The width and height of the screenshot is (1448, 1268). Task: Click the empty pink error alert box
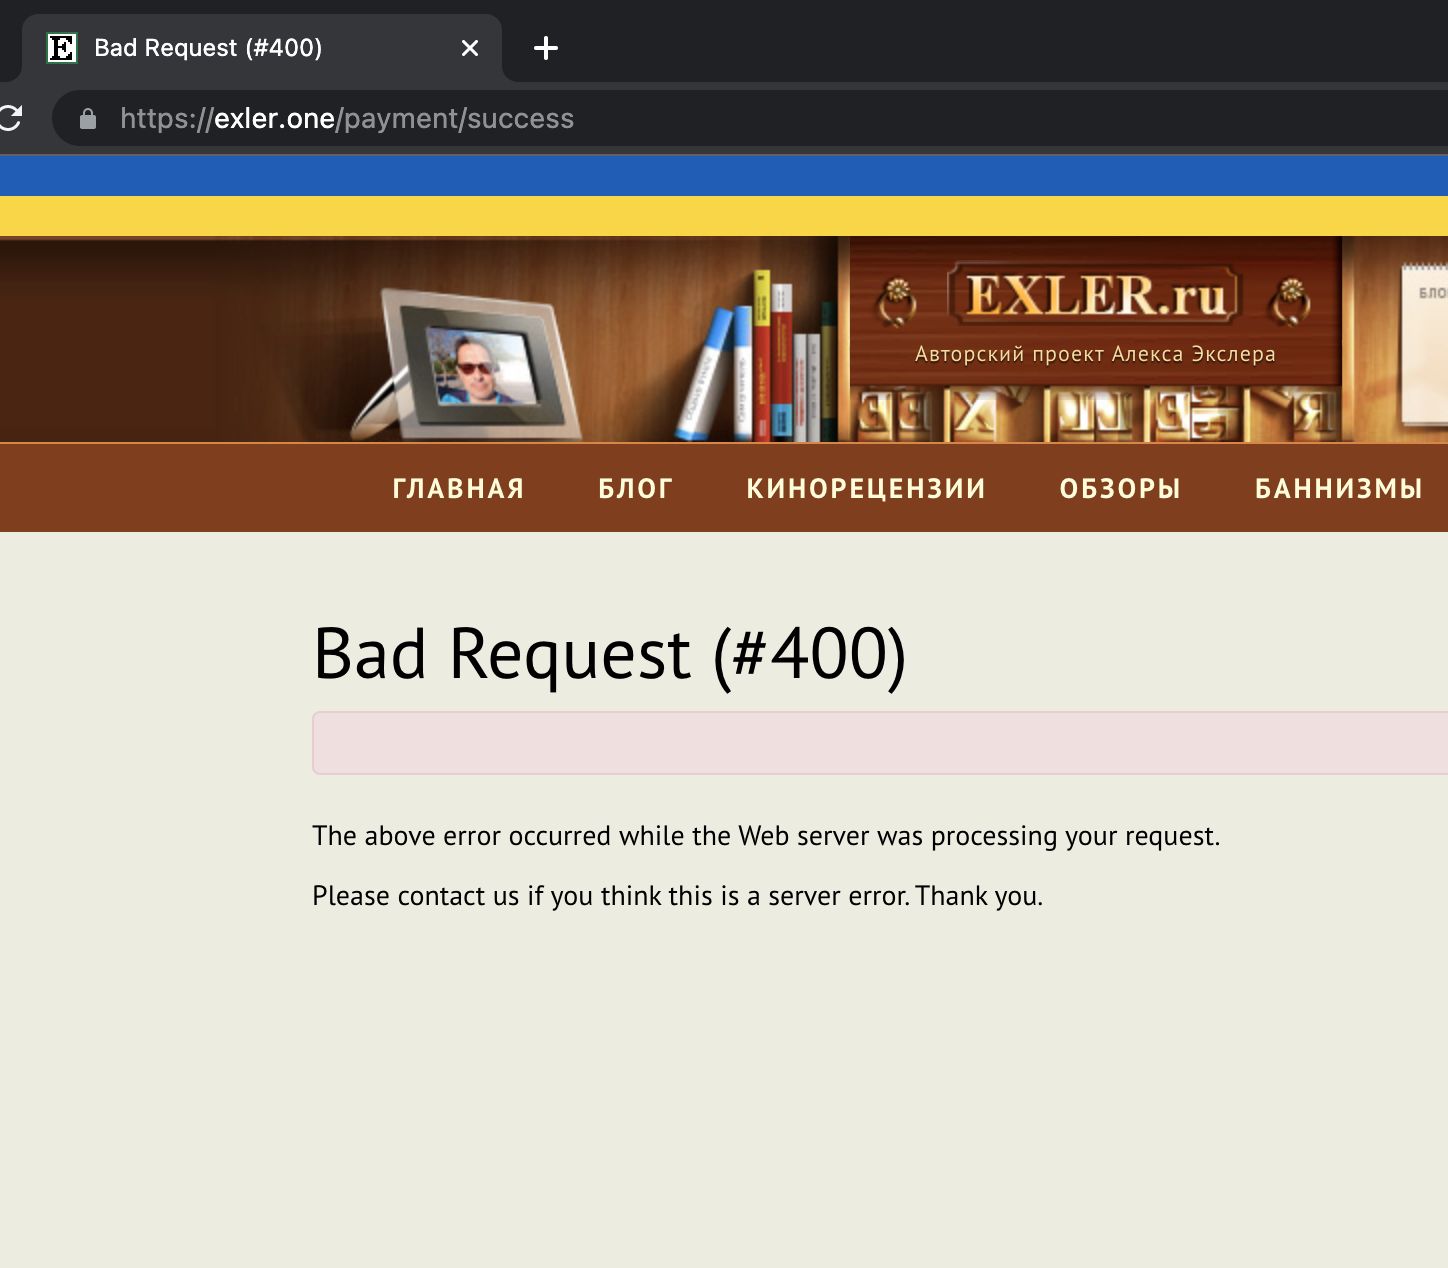point(880,743)
